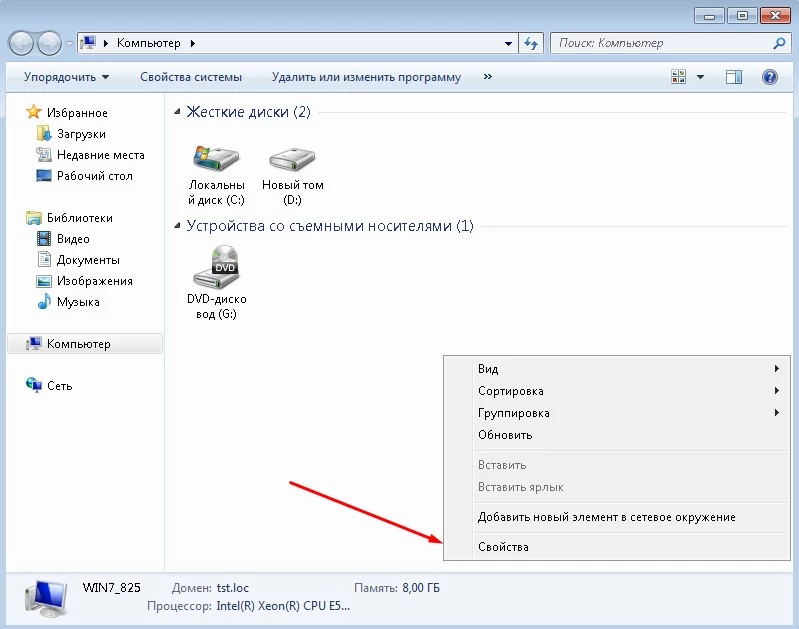The height and width of the screenshot is (629, 799).
Task: Open the view options dropdown arrow
Action: tap(701, 77)
